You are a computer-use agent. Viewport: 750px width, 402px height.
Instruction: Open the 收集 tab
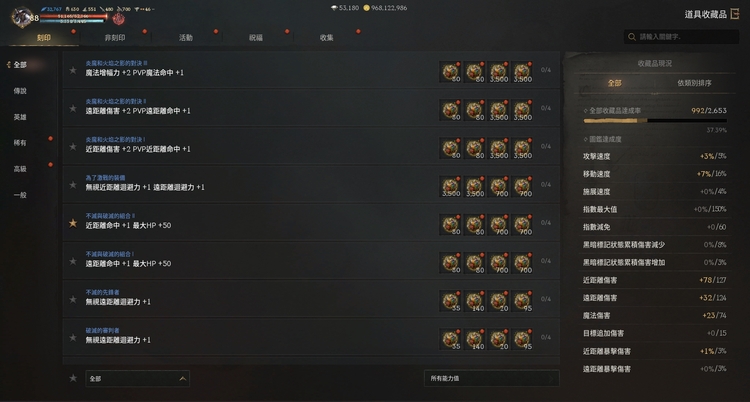click(x=327, y=37)
